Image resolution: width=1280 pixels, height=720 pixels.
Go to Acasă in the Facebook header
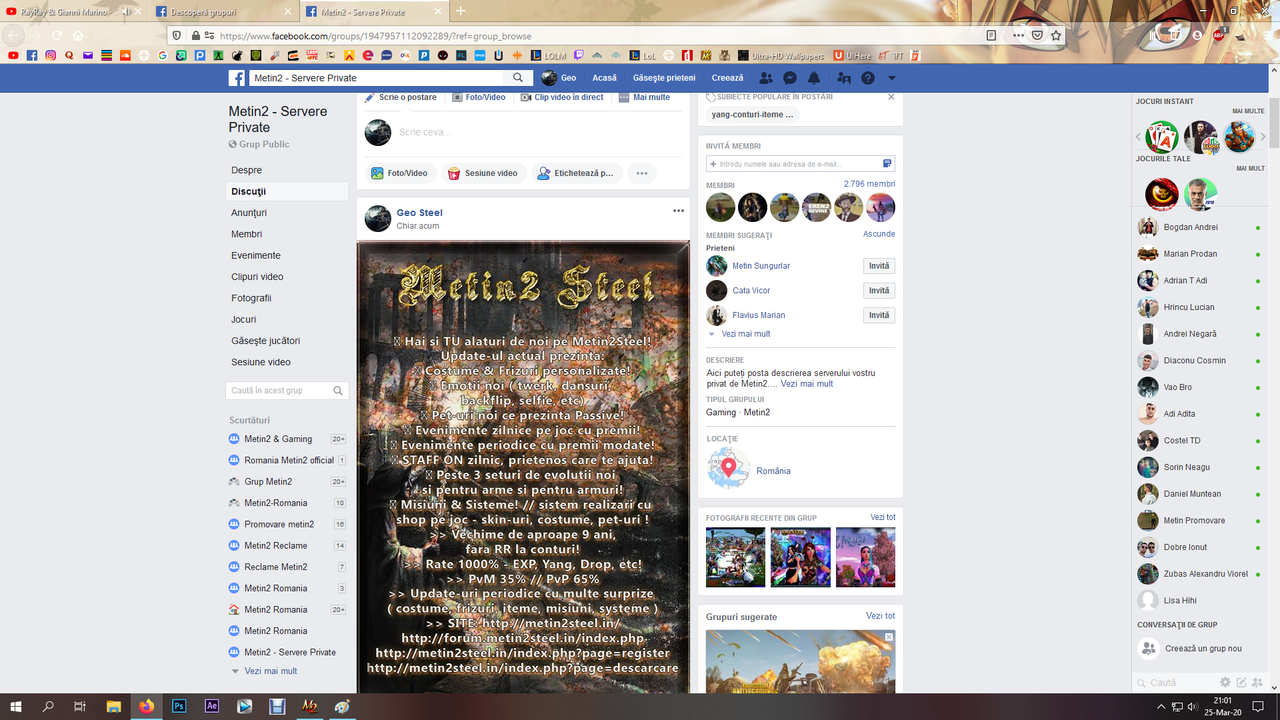click(604, 78)
